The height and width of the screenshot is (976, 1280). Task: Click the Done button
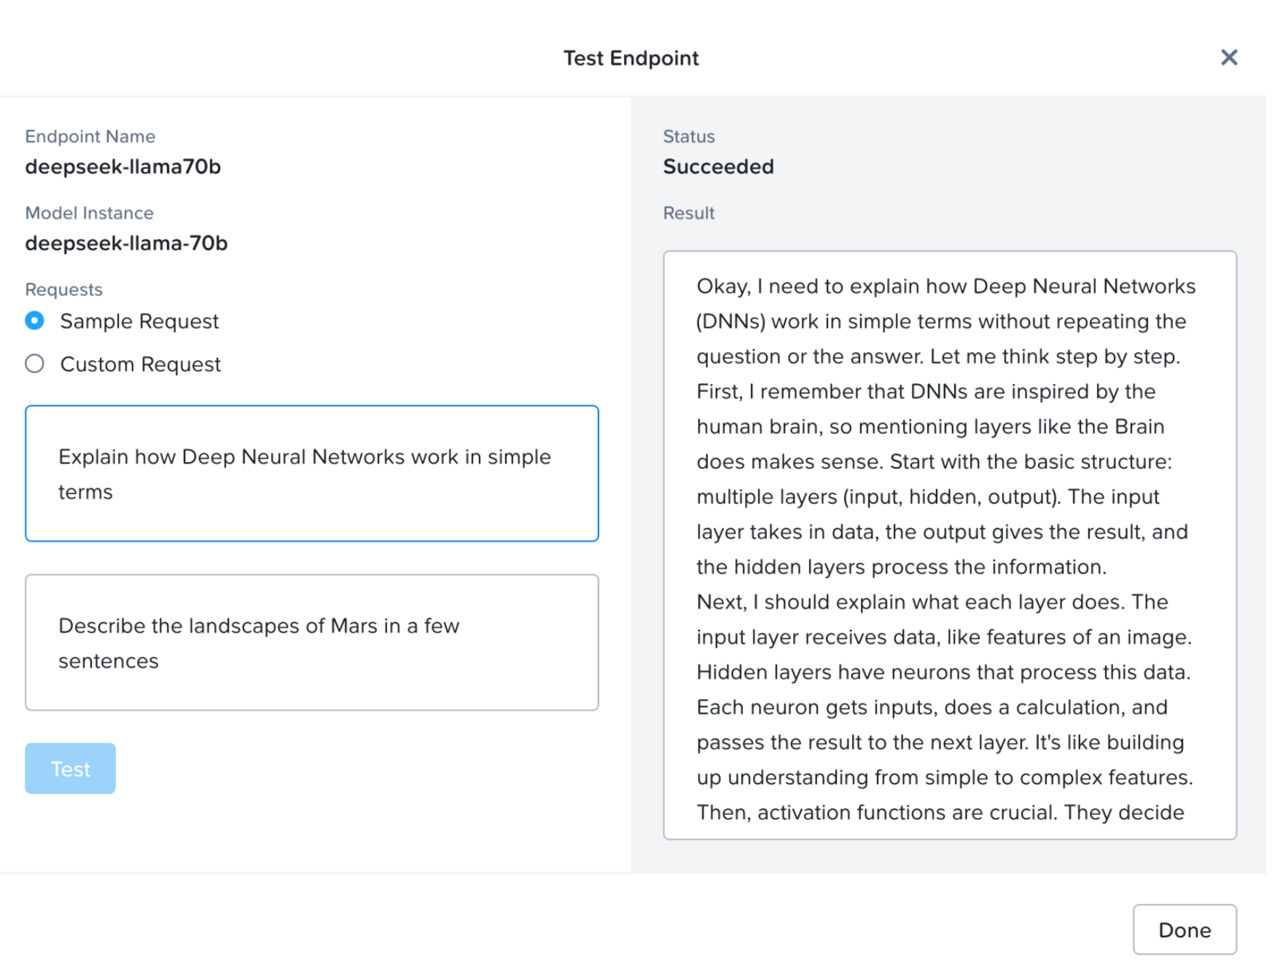click(x=1184, y=930)
